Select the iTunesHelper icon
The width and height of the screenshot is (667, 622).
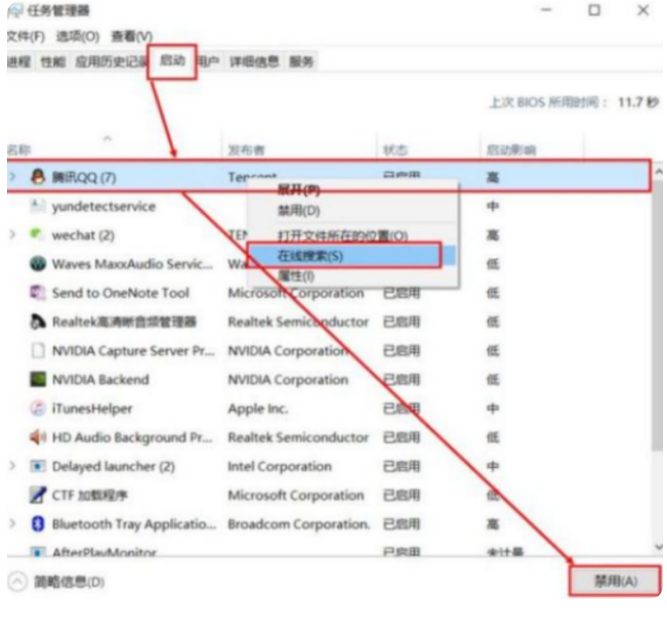[x=38, y=408]
